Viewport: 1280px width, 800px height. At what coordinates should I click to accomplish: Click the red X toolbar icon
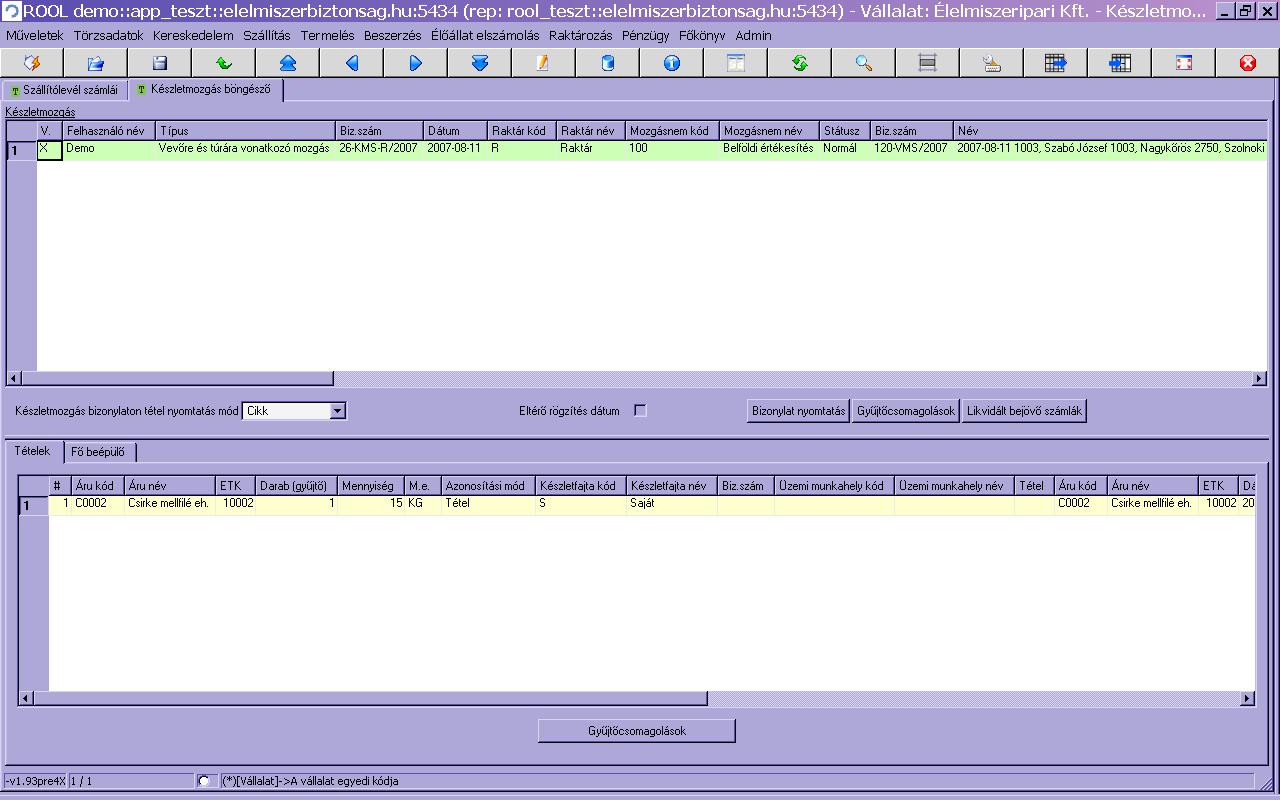click(x=1247, y=63)
